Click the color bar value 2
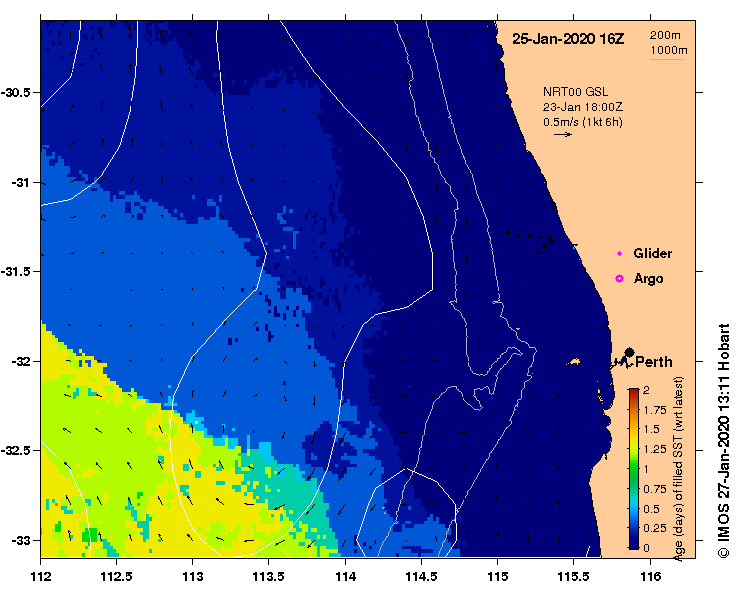739x592 pixels. coord(646,390)
